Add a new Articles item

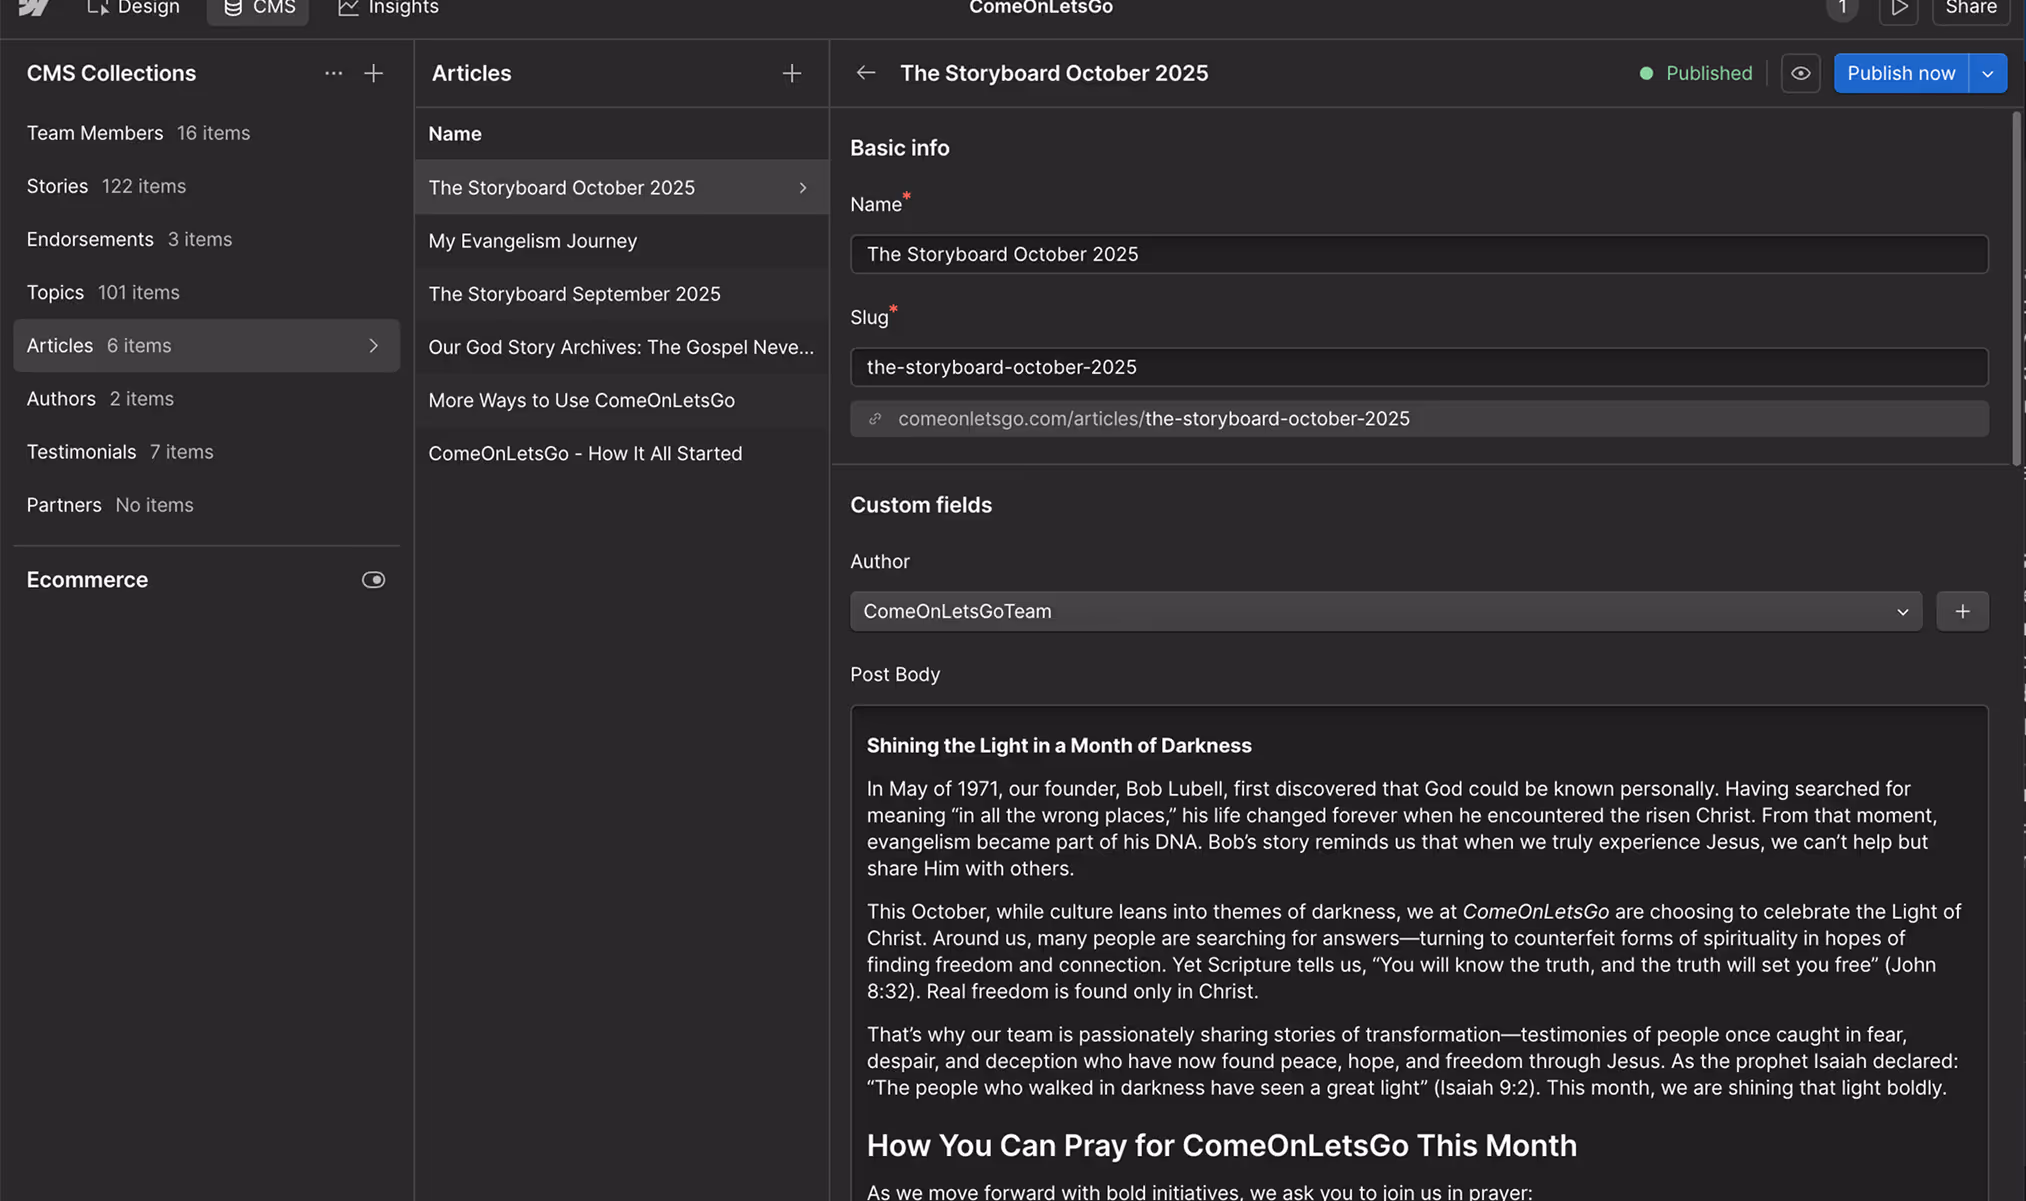click(x=791, y=73)
